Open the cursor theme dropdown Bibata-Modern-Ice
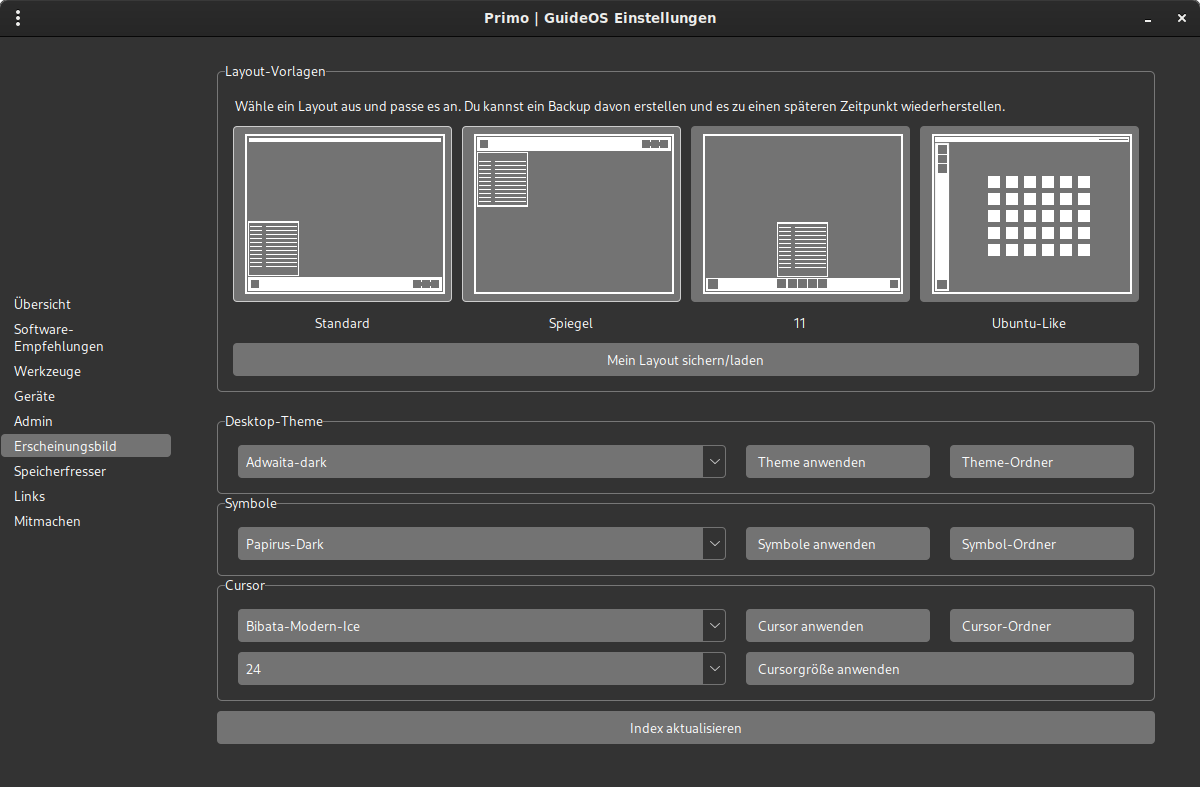Screen dimensions: 1200x787 point(481,626)
